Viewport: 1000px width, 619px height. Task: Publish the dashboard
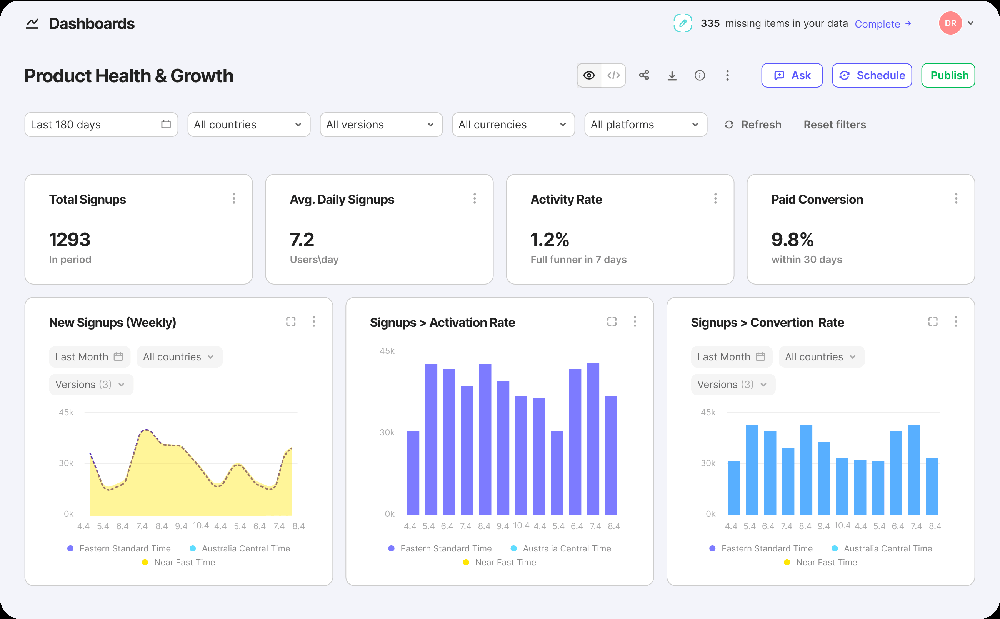948,75
